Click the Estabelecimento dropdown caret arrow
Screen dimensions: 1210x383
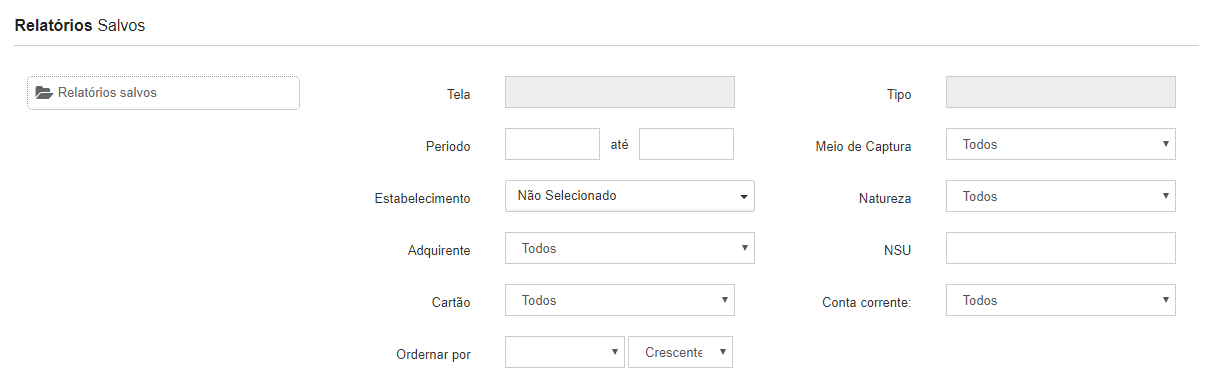pos(744,197)
